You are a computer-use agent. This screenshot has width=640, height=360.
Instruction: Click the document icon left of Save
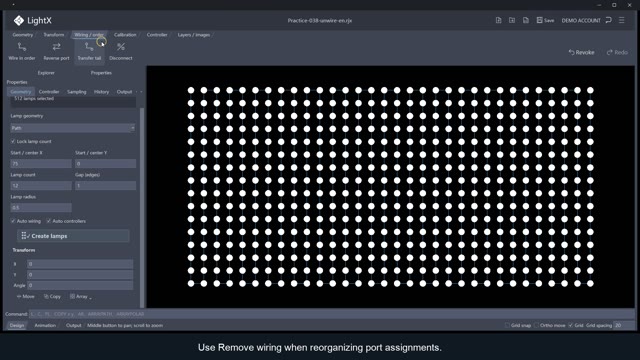(526, 20)
